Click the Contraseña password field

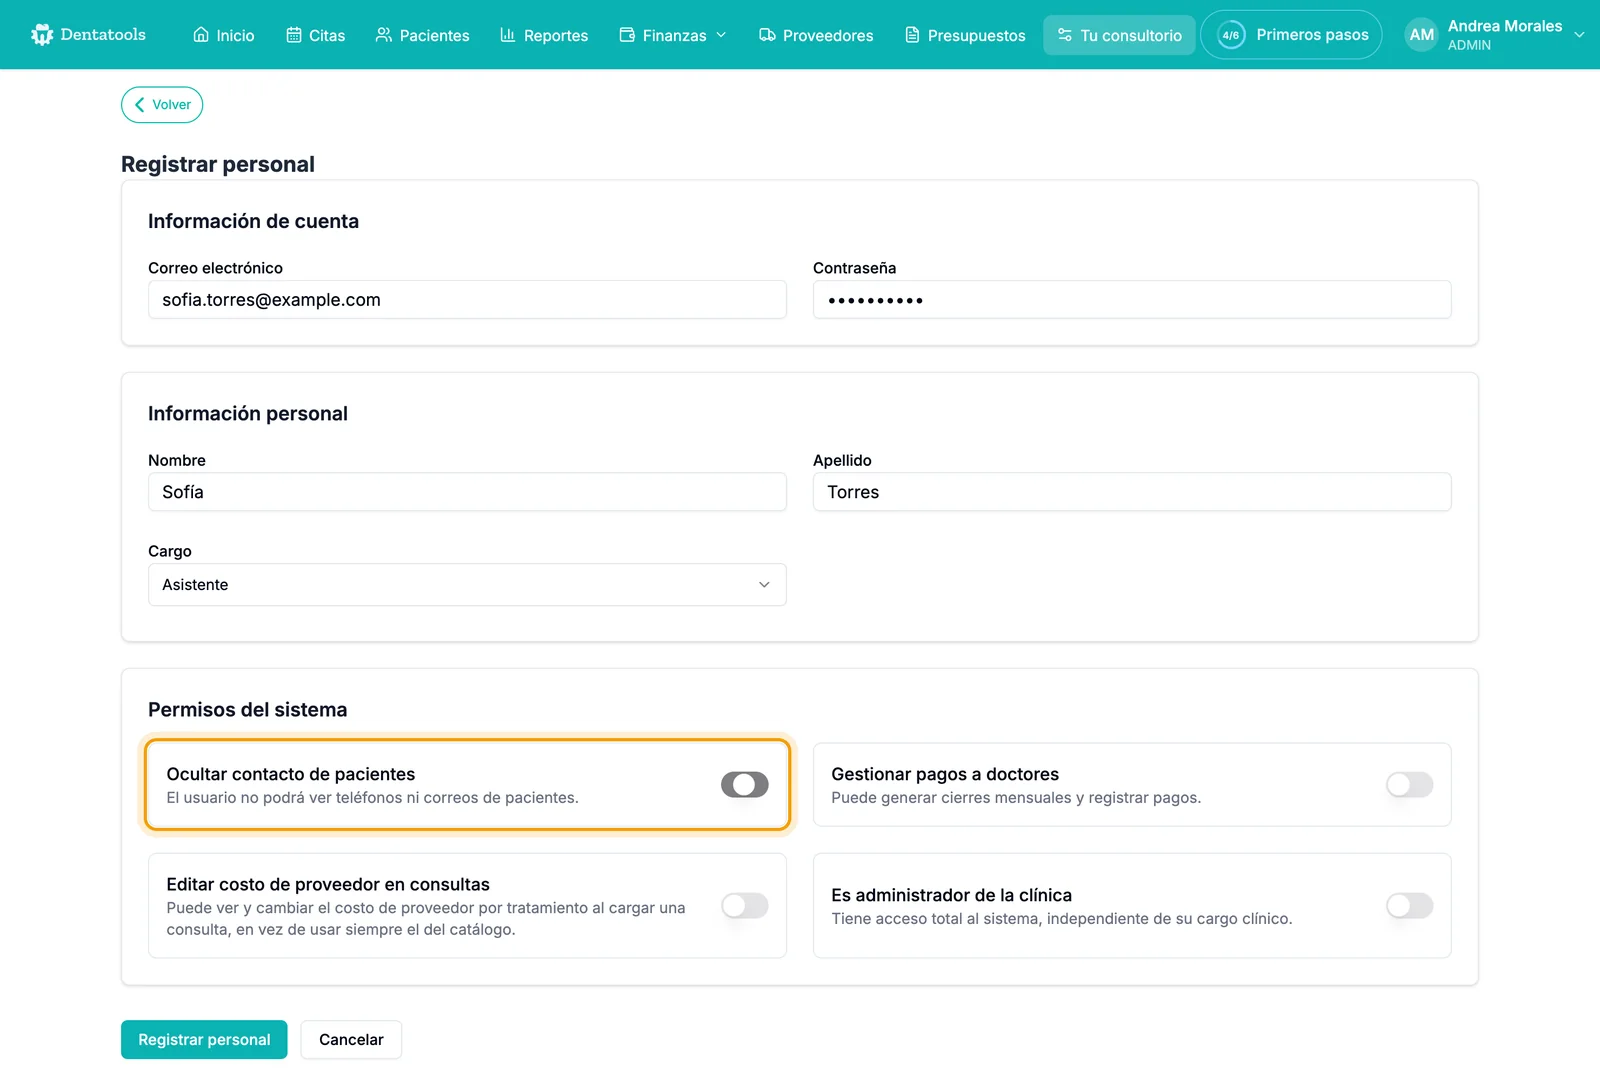[x=1132, y=300]
